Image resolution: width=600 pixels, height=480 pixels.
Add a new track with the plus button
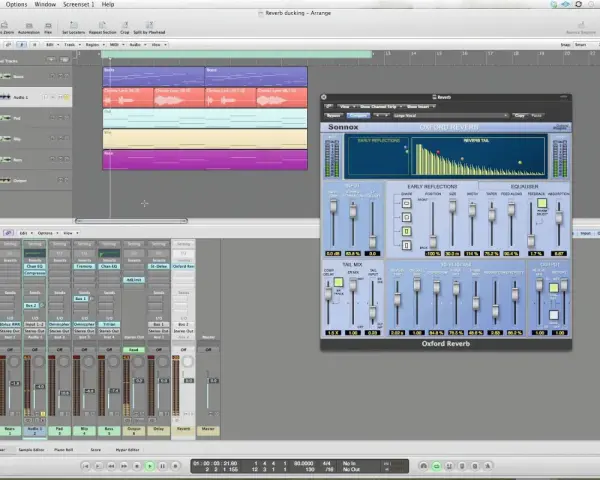coord(51,60)
